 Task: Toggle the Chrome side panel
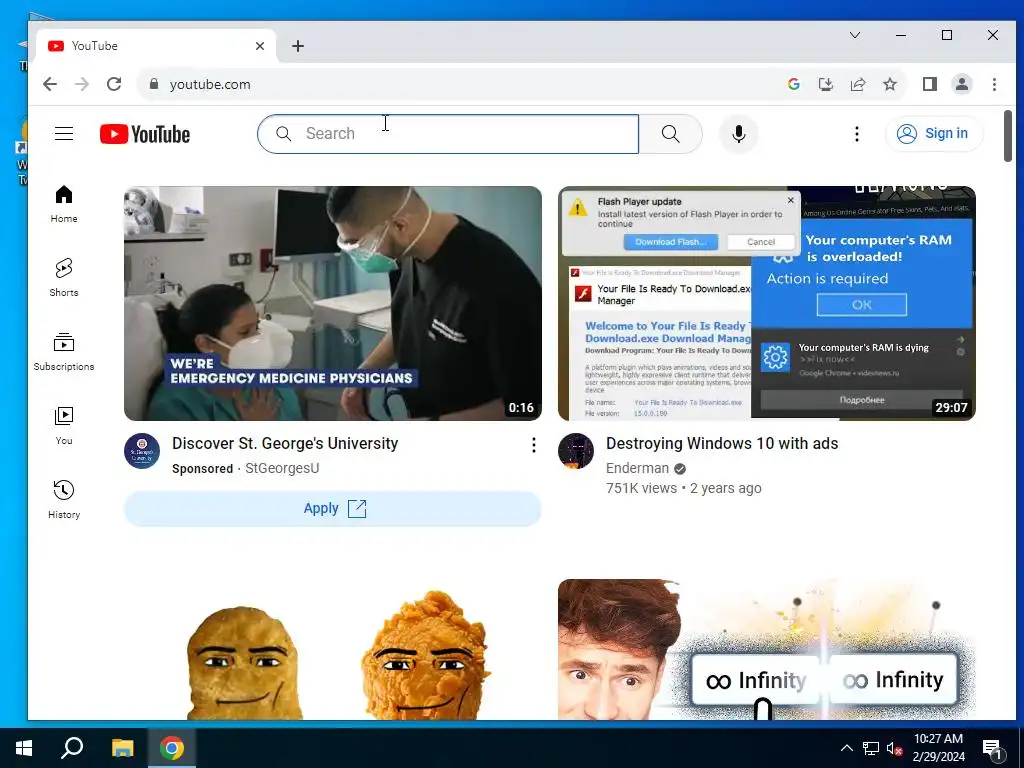pyautogui.click(x=930, y=84)
